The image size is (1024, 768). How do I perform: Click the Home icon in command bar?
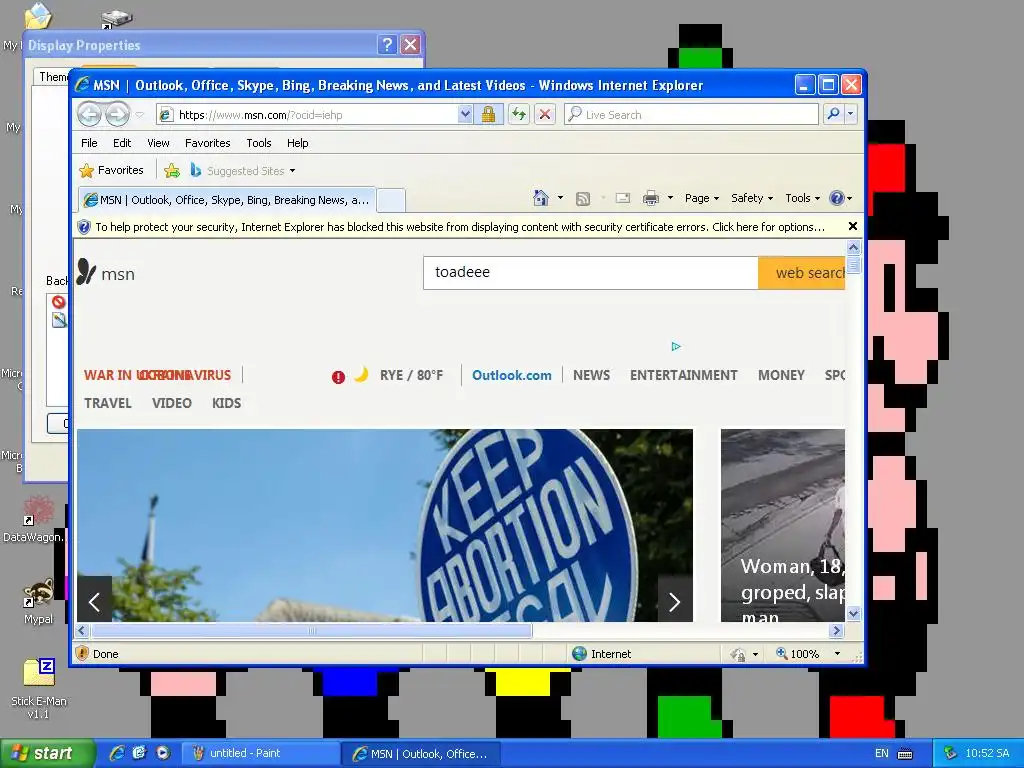point(541,198)
